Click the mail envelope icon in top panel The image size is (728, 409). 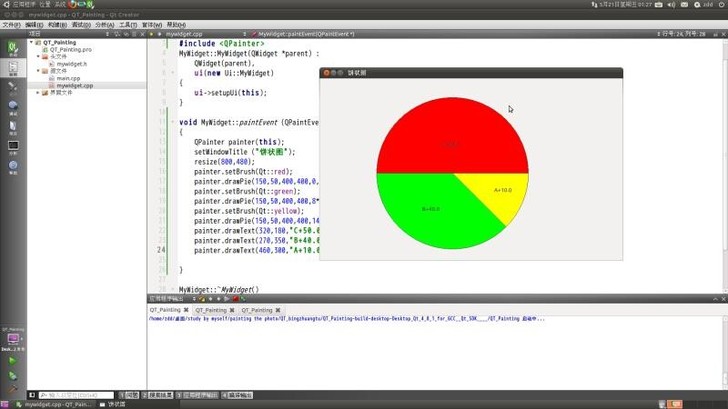coord(684,5)
